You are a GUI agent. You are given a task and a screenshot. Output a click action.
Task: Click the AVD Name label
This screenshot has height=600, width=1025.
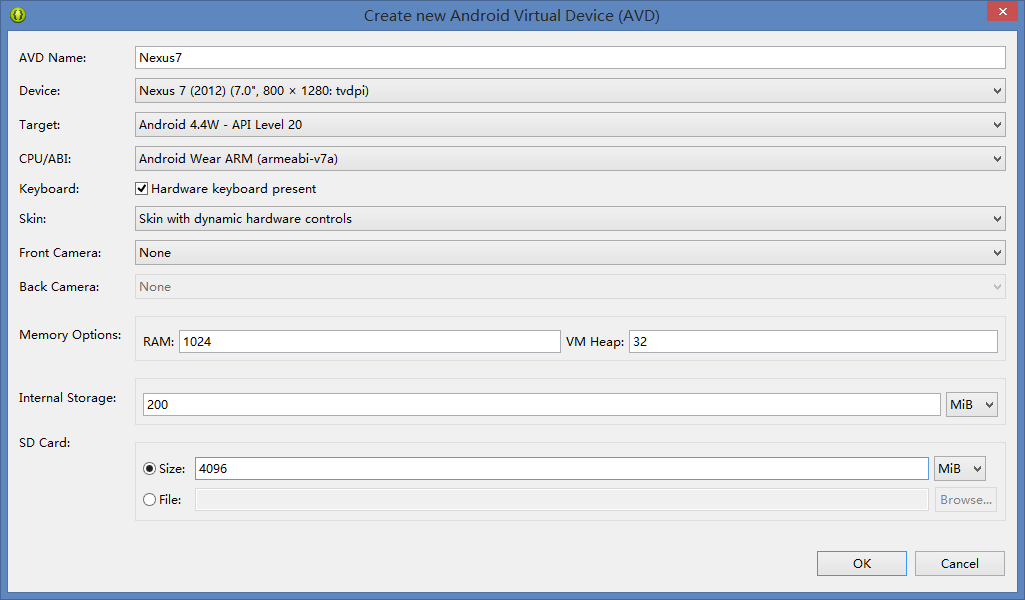click(52, 58)
